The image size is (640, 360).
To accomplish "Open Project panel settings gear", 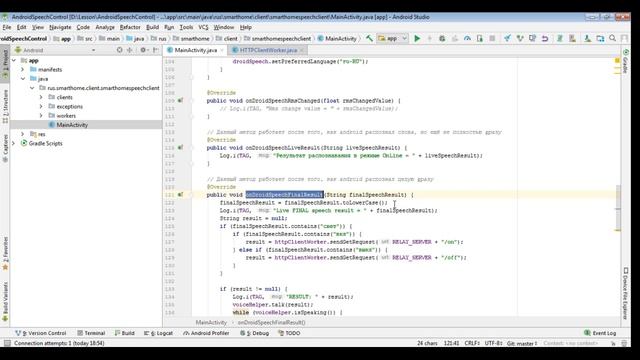I will pos(143,50).
